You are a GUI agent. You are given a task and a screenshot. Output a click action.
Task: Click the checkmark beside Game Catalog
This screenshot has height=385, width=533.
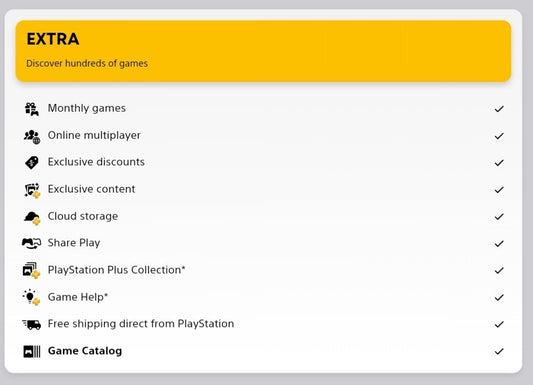pyautogui.click(x=499, y=351)
